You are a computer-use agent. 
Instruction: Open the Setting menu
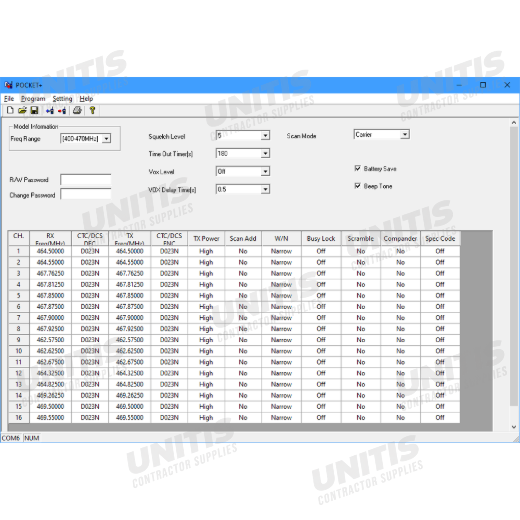coord(62,99)
